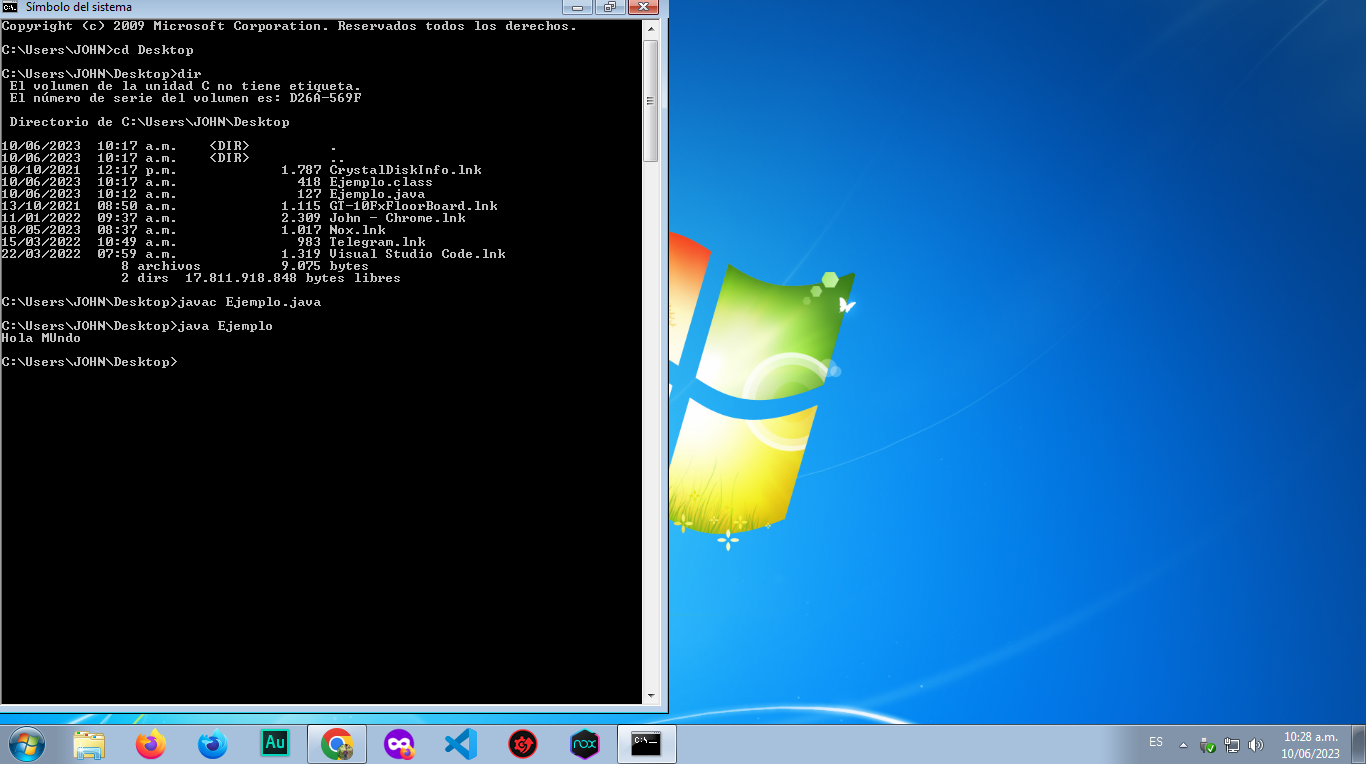
Task: Open the purple mask Firefox private icon
Action: point(399,745)
